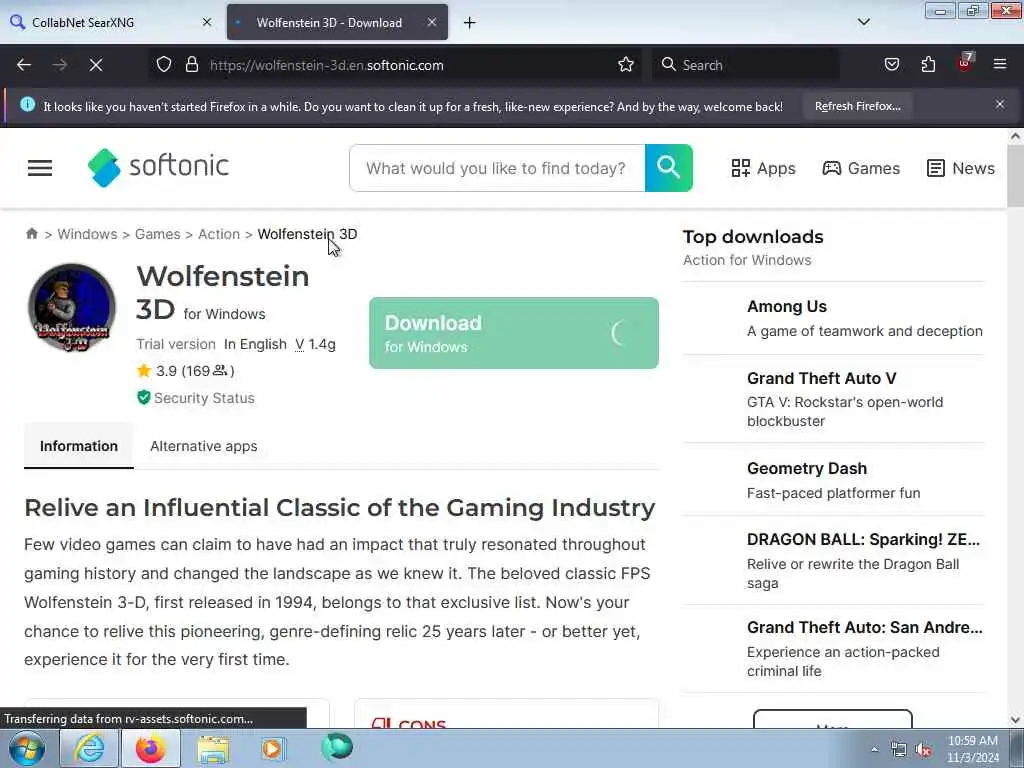Viewport: 1024px width, 768px height.
Task: Bookmark this page with star
Action: [626, 65]
